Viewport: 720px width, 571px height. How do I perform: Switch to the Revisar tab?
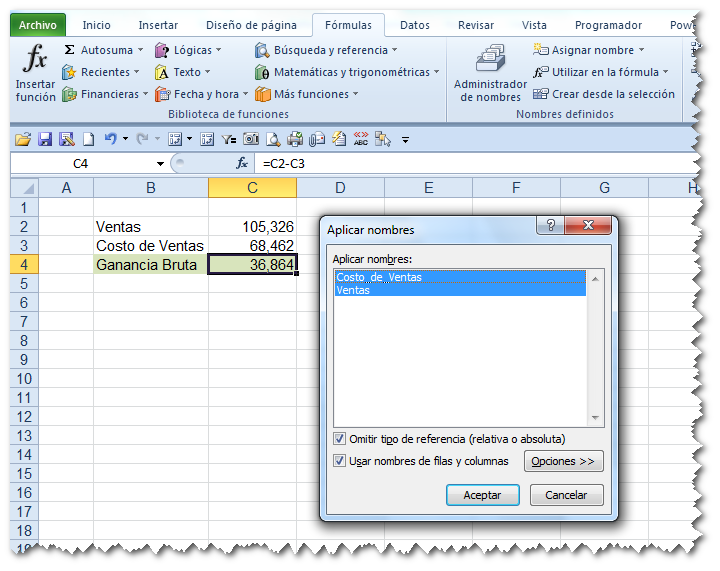click(x=476, y=25)
